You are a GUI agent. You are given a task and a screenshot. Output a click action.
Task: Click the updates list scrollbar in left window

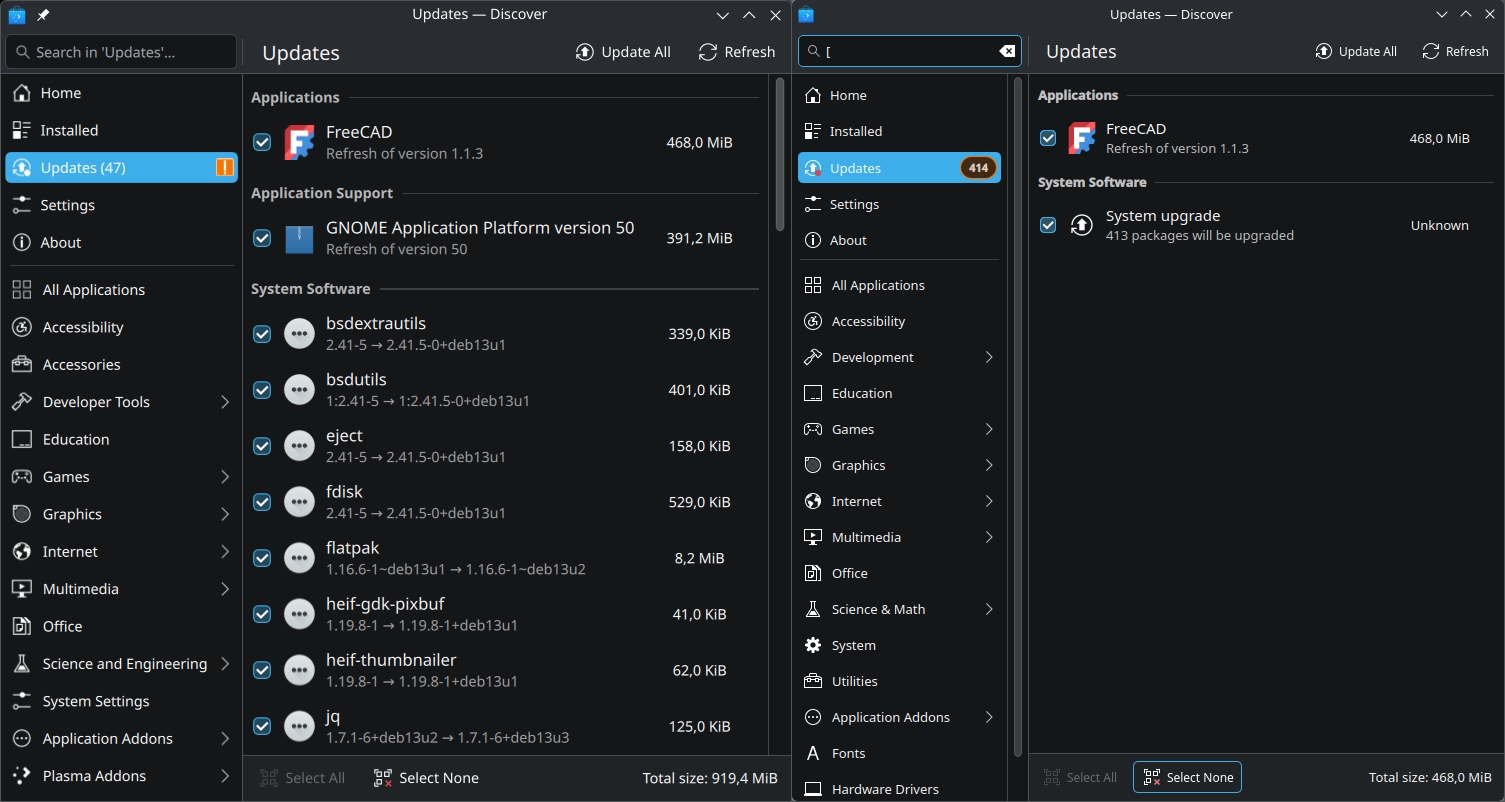click(780, 155)
